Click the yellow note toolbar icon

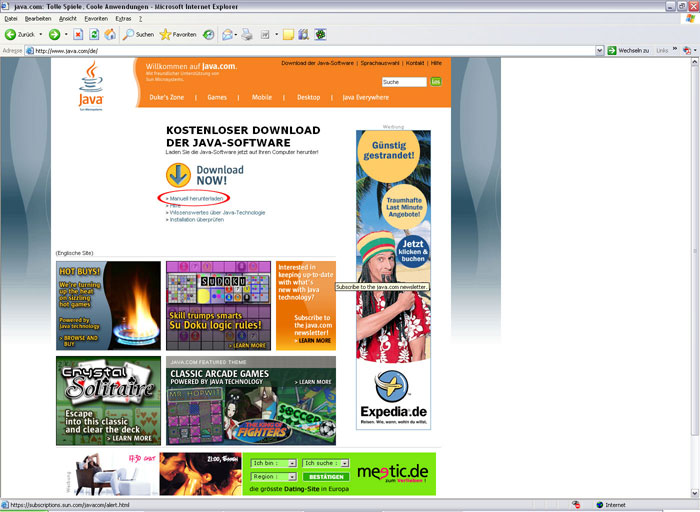(x=288, y=34)
